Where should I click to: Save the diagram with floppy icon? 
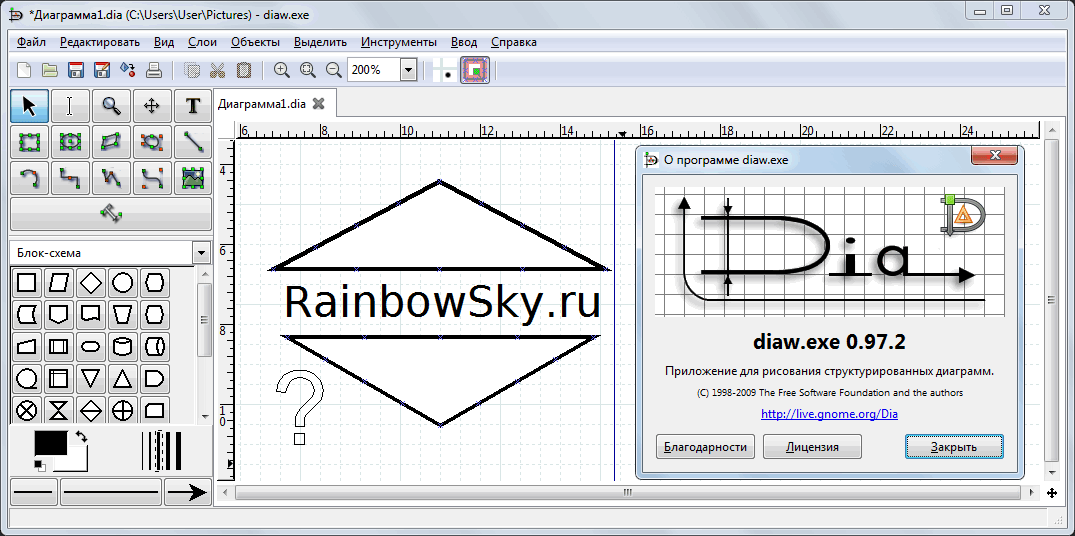pyautogui.click(x=75, y=70)
